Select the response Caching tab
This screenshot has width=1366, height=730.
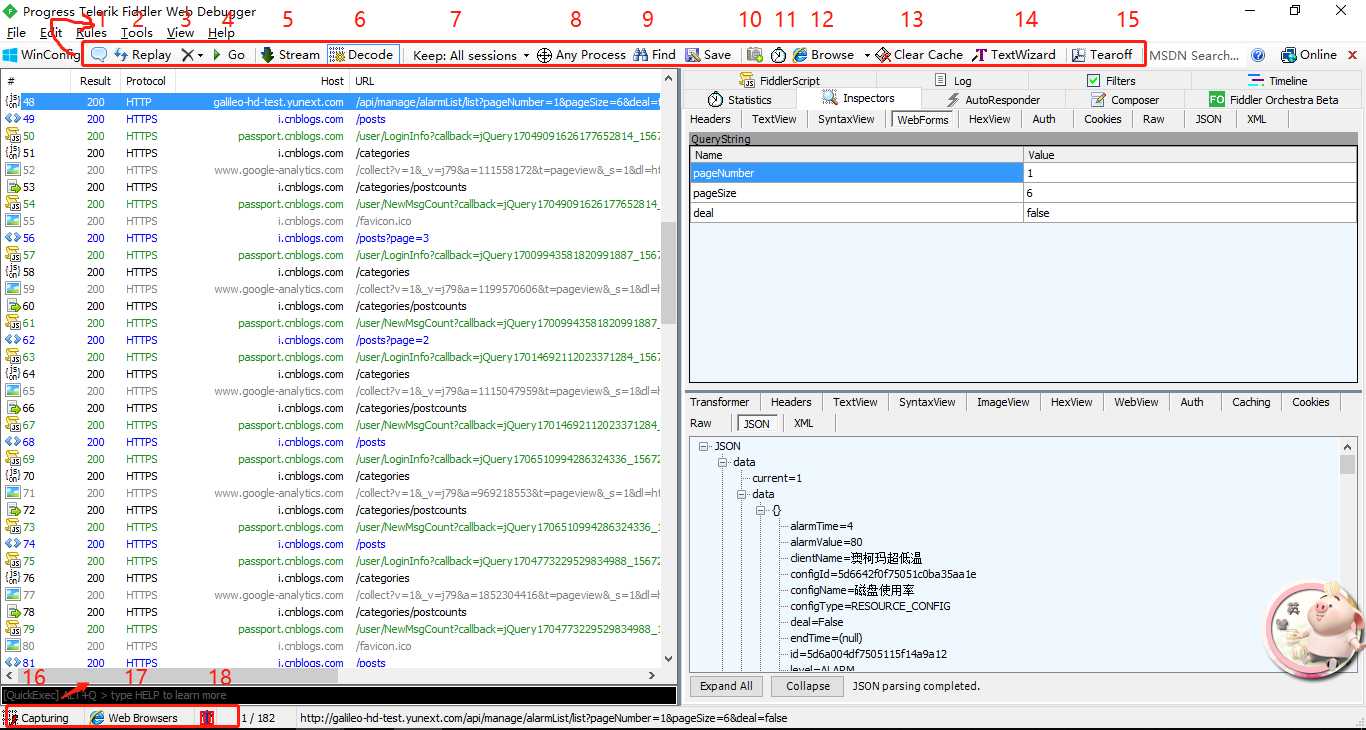click(x=1250, y=402)
